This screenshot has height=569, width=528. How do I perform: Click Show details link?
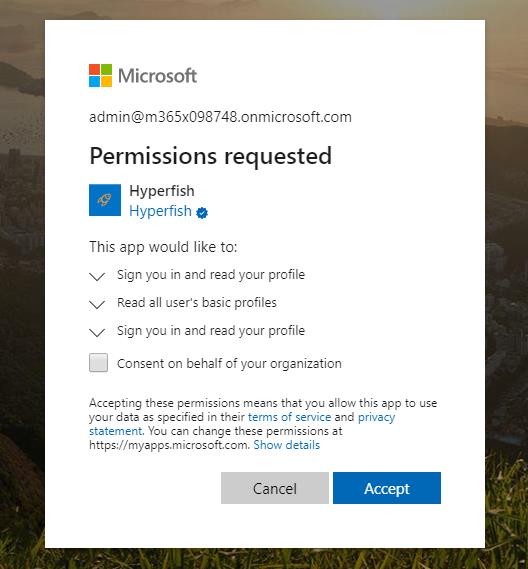[286, 445]
